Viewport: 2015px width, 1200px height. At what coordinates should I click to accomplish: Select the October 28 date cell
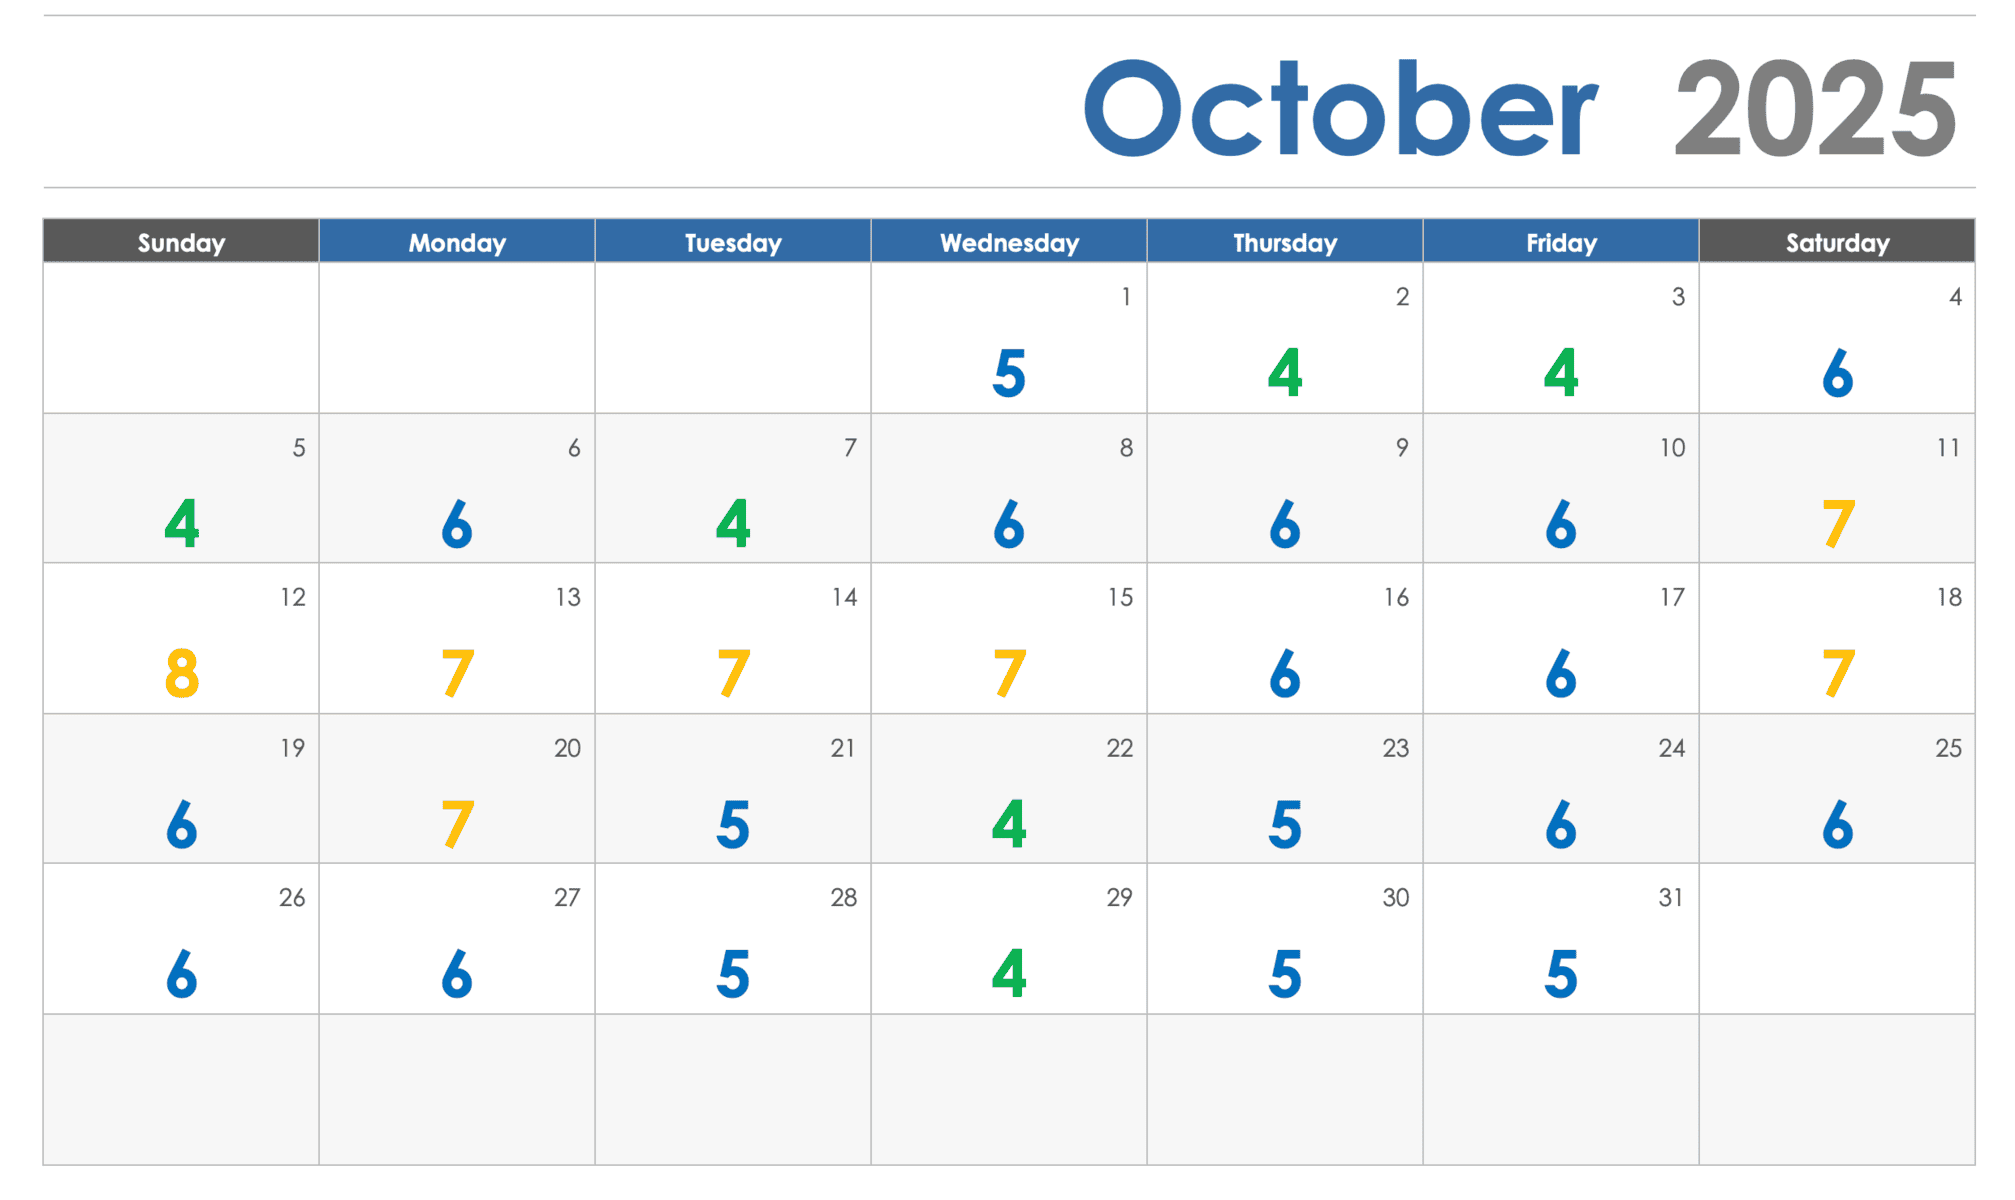[733, 939]
